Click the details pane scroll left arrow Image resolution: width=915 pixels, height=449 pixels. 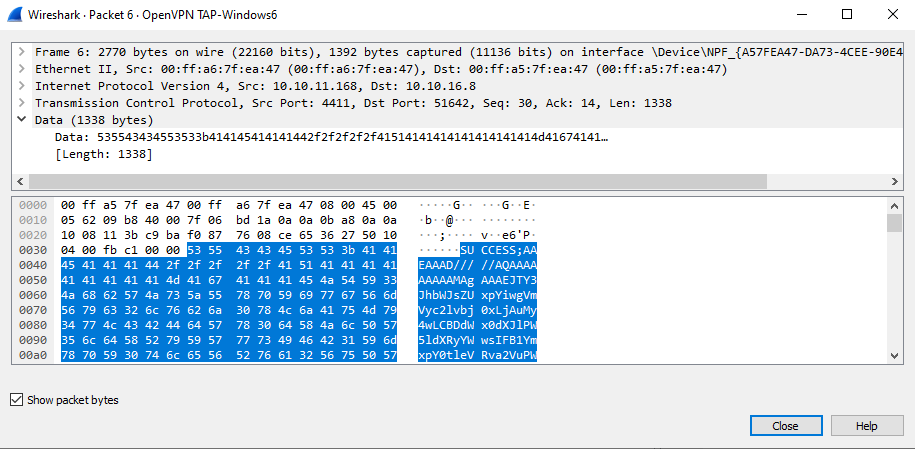[x=20, y=181]
